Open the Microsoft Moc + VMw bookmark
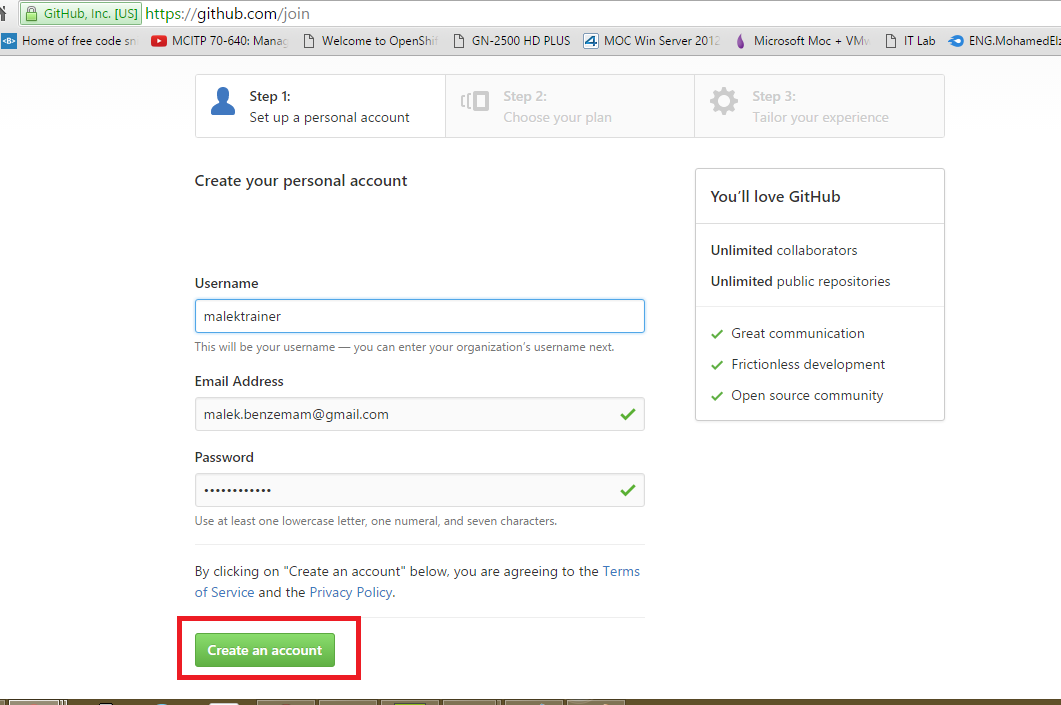This screenshot has width=1061, height=705. pos(802,41)
